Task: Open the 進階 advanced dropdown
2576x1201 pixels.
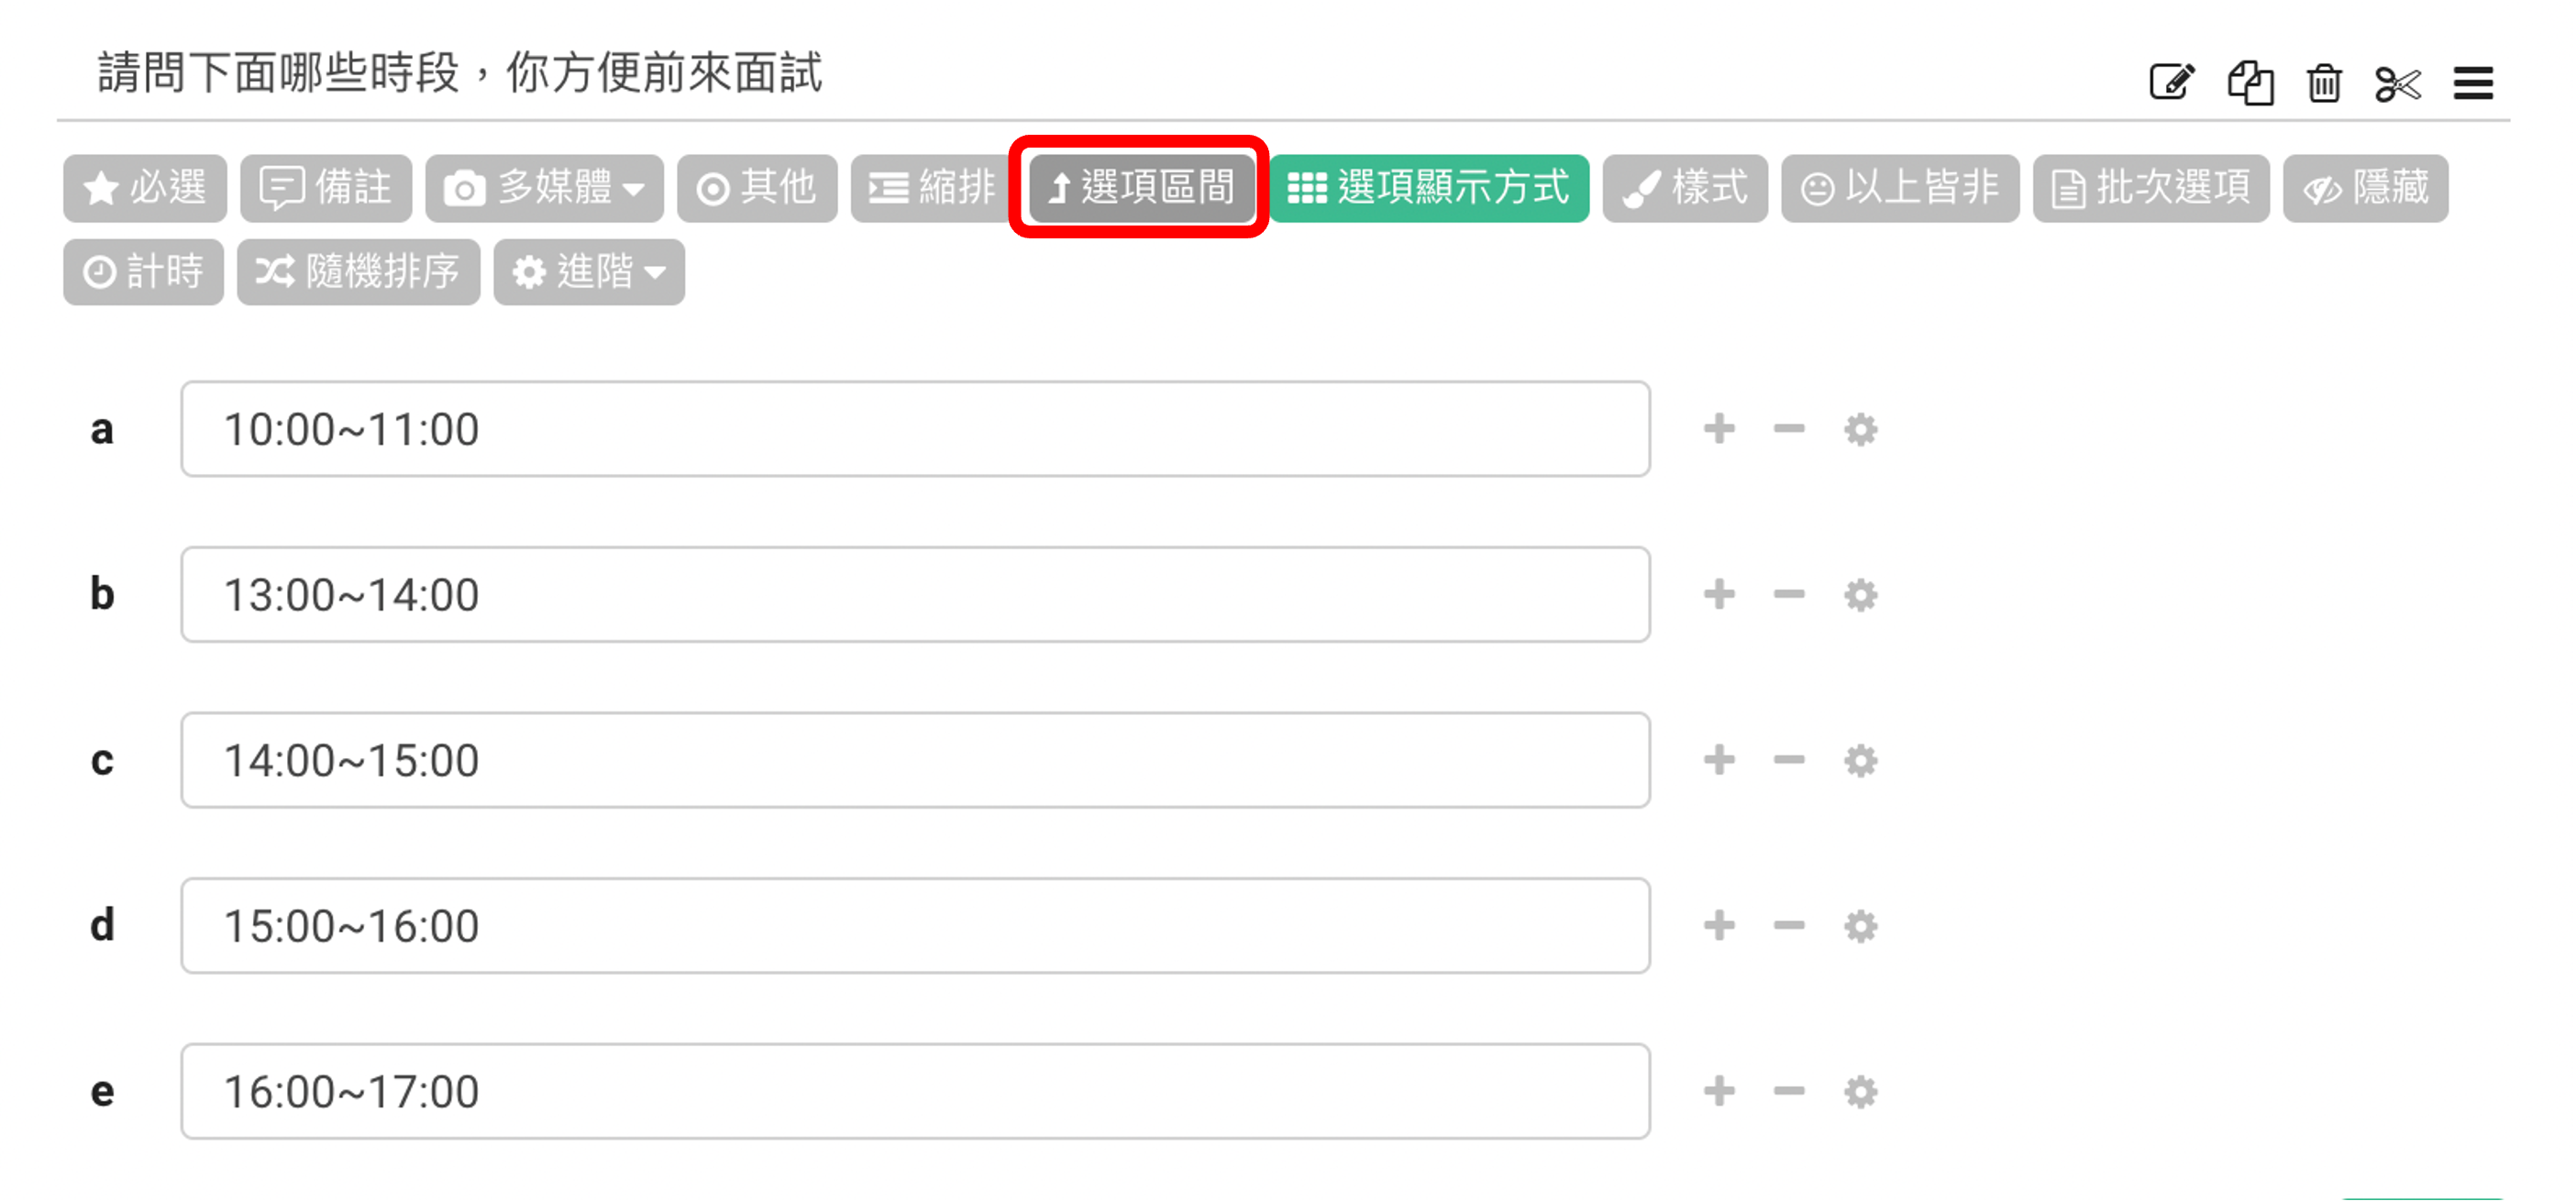Action: [588, 272]
